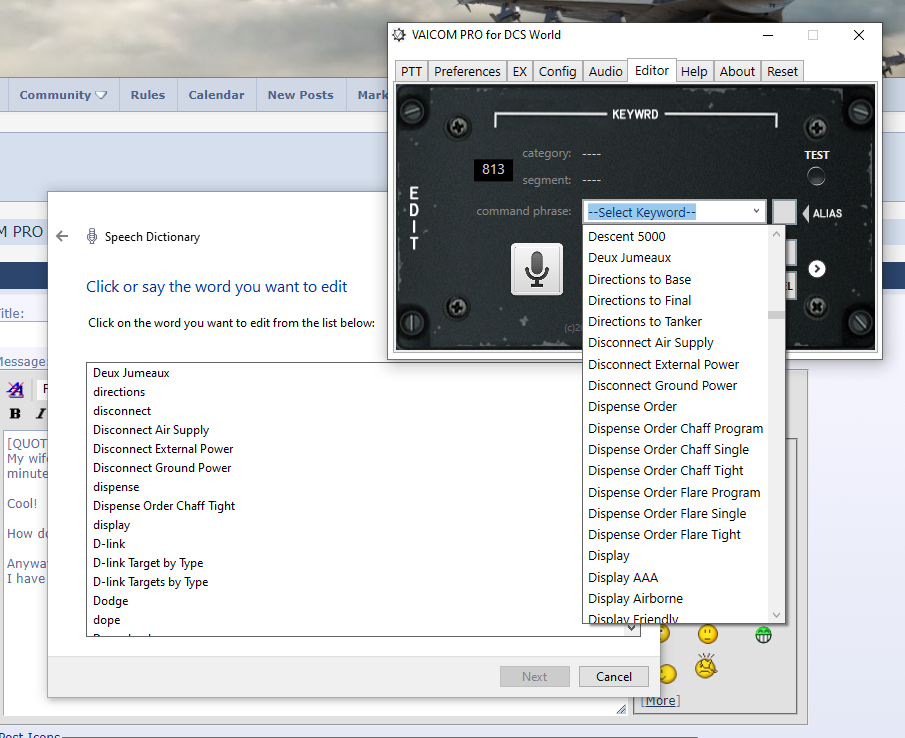Click the keyword dropdown scrollbar down arrow
Image resolution: width=905 pixels, height=738 pixels.
point(776,615)
